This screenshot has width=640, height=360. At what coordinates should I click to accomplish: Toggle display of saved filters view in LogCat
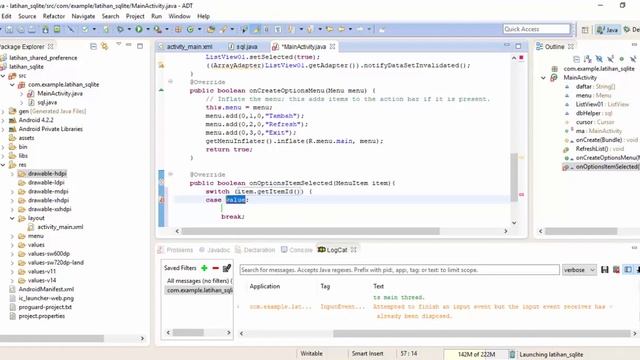click(628, 270)
